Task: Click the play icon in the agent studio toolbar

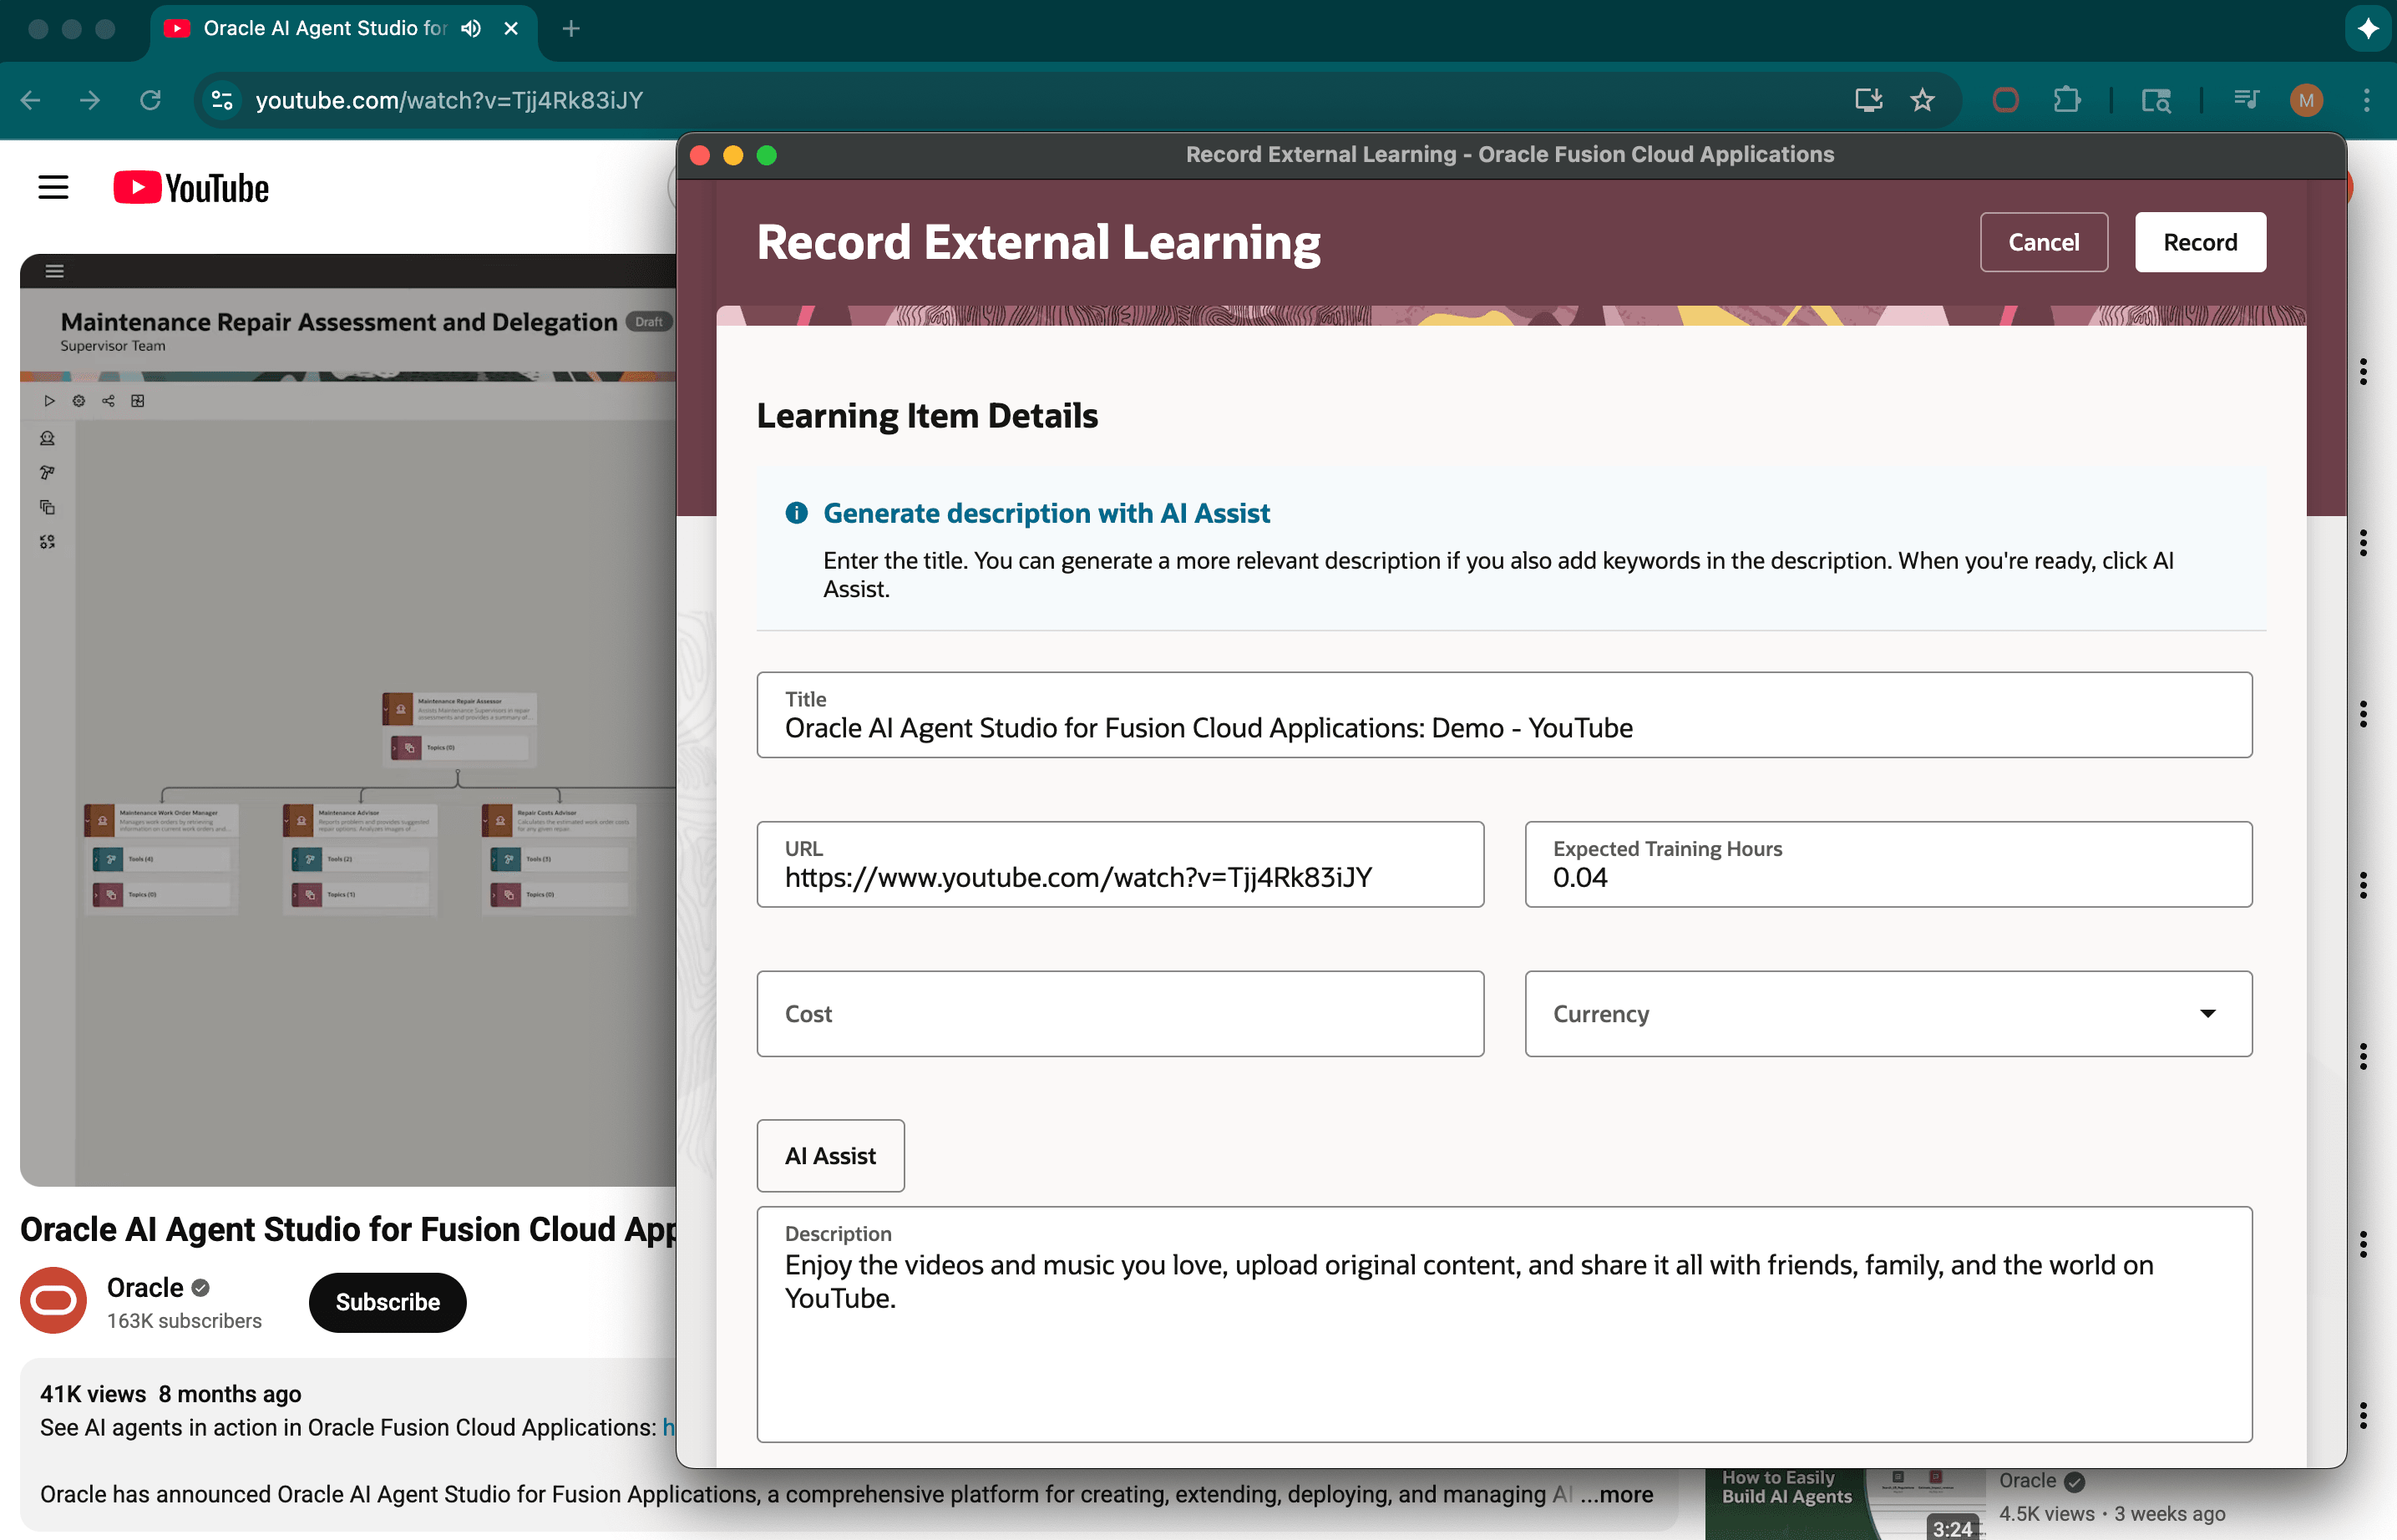Action: click(50, 400)
